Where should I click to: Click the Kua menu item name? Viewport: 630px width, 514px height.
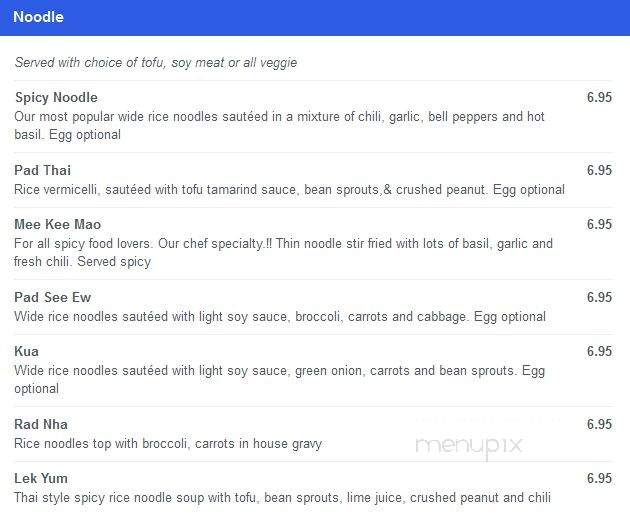coord(27,351)
